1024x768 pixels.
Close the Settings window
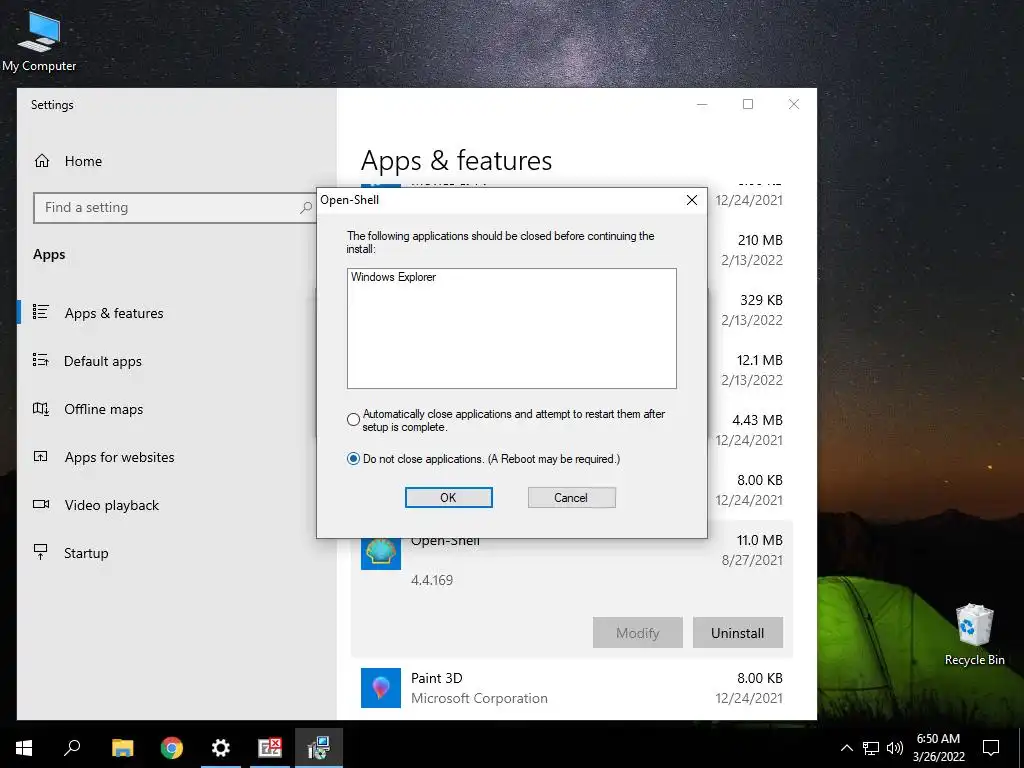(x=793, y=104)
